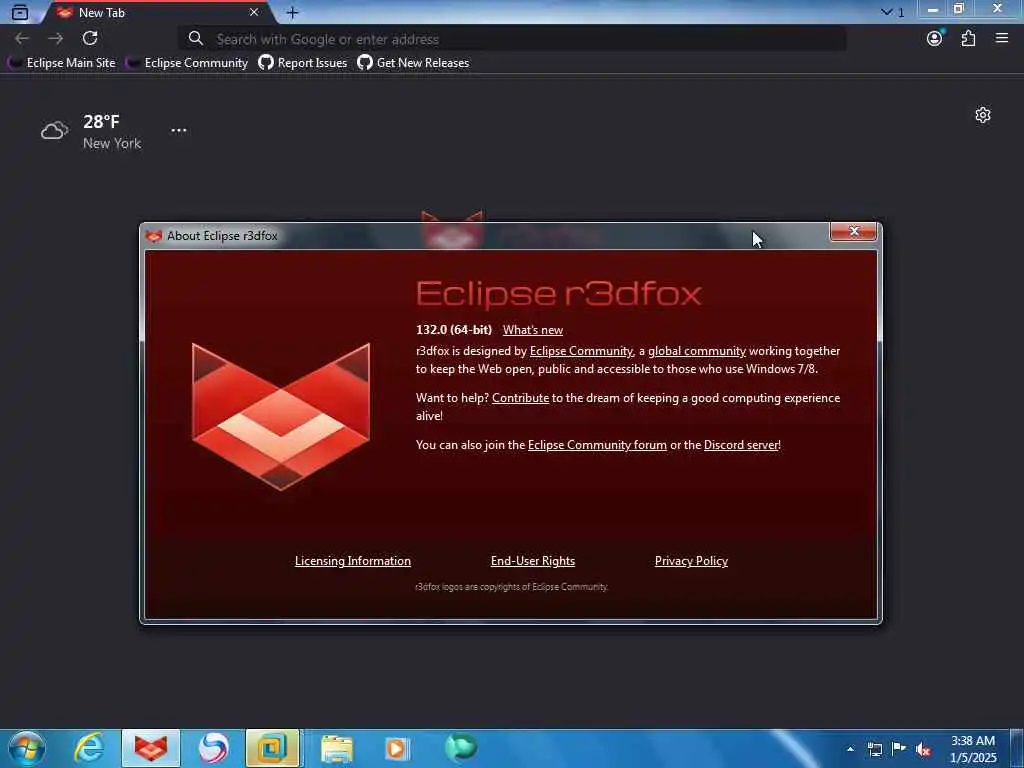Open the Eclipse Community forum link

597,445
